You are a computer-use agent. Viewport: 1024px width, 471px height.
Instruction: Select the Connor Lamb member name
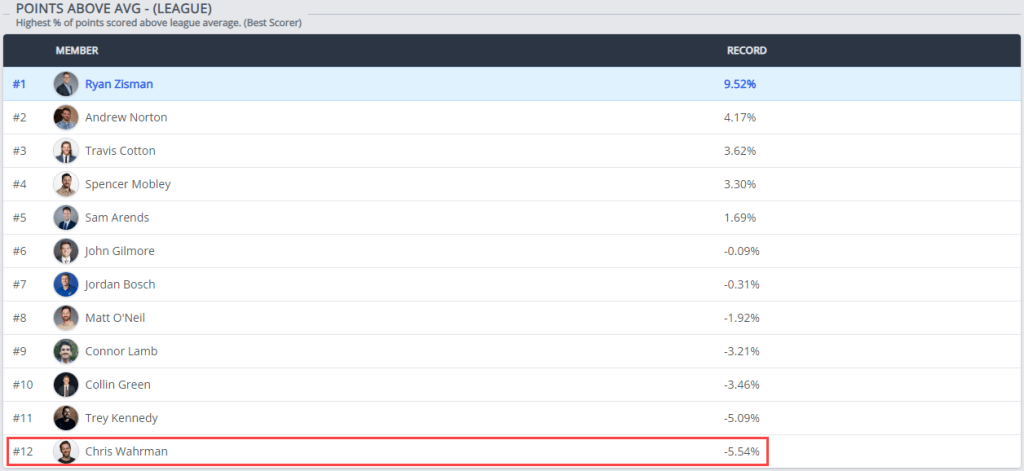(121, 351)
